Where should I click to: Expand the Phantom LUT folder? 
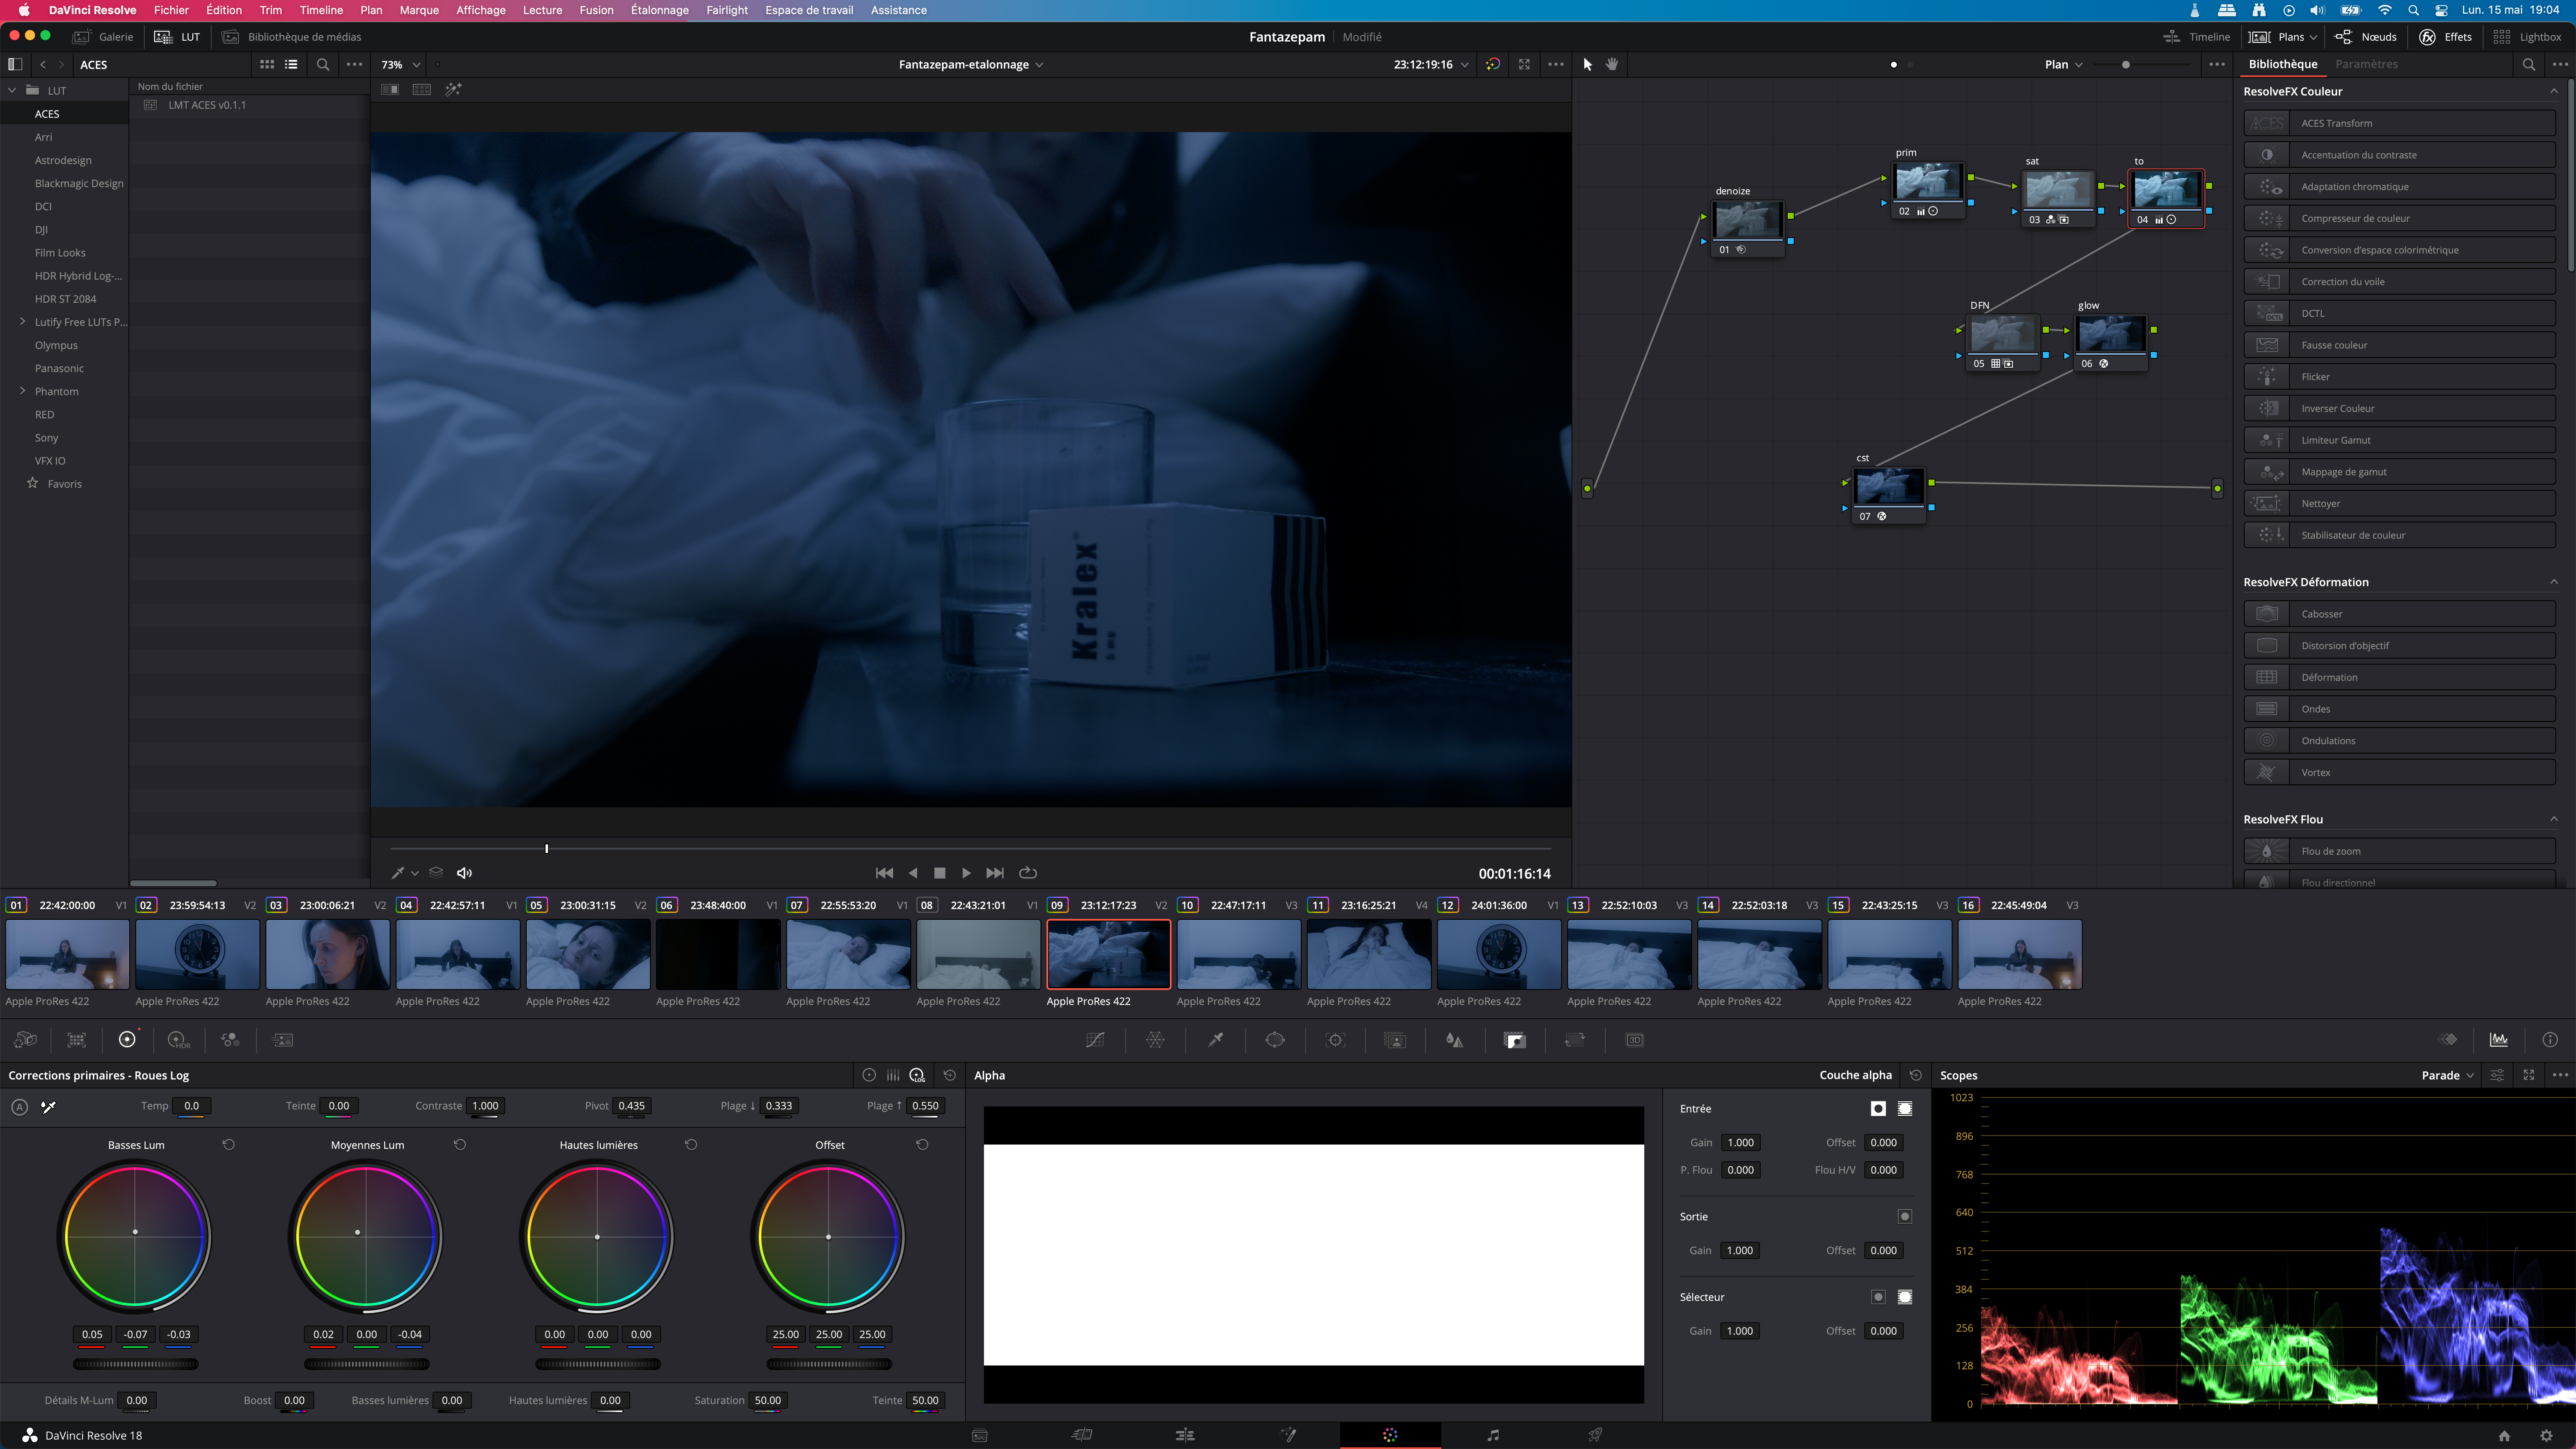point(22,391)
